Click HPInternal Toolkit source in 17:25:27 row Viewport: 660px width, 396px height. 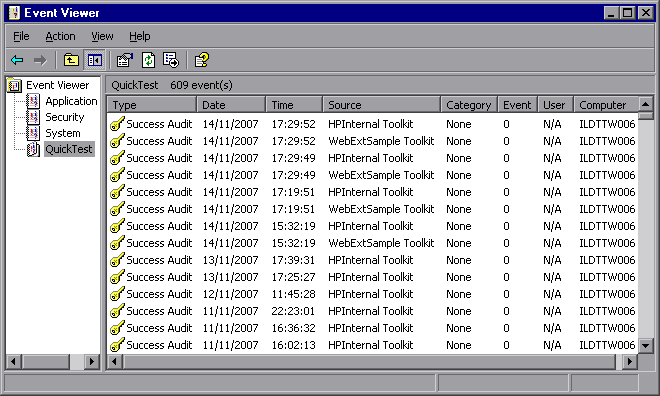370,277
